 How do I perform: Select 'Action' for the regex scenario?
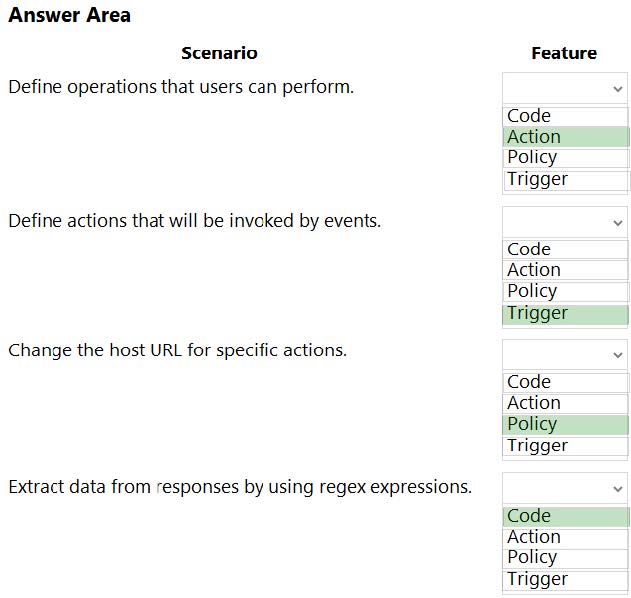(x=565, y=537)
